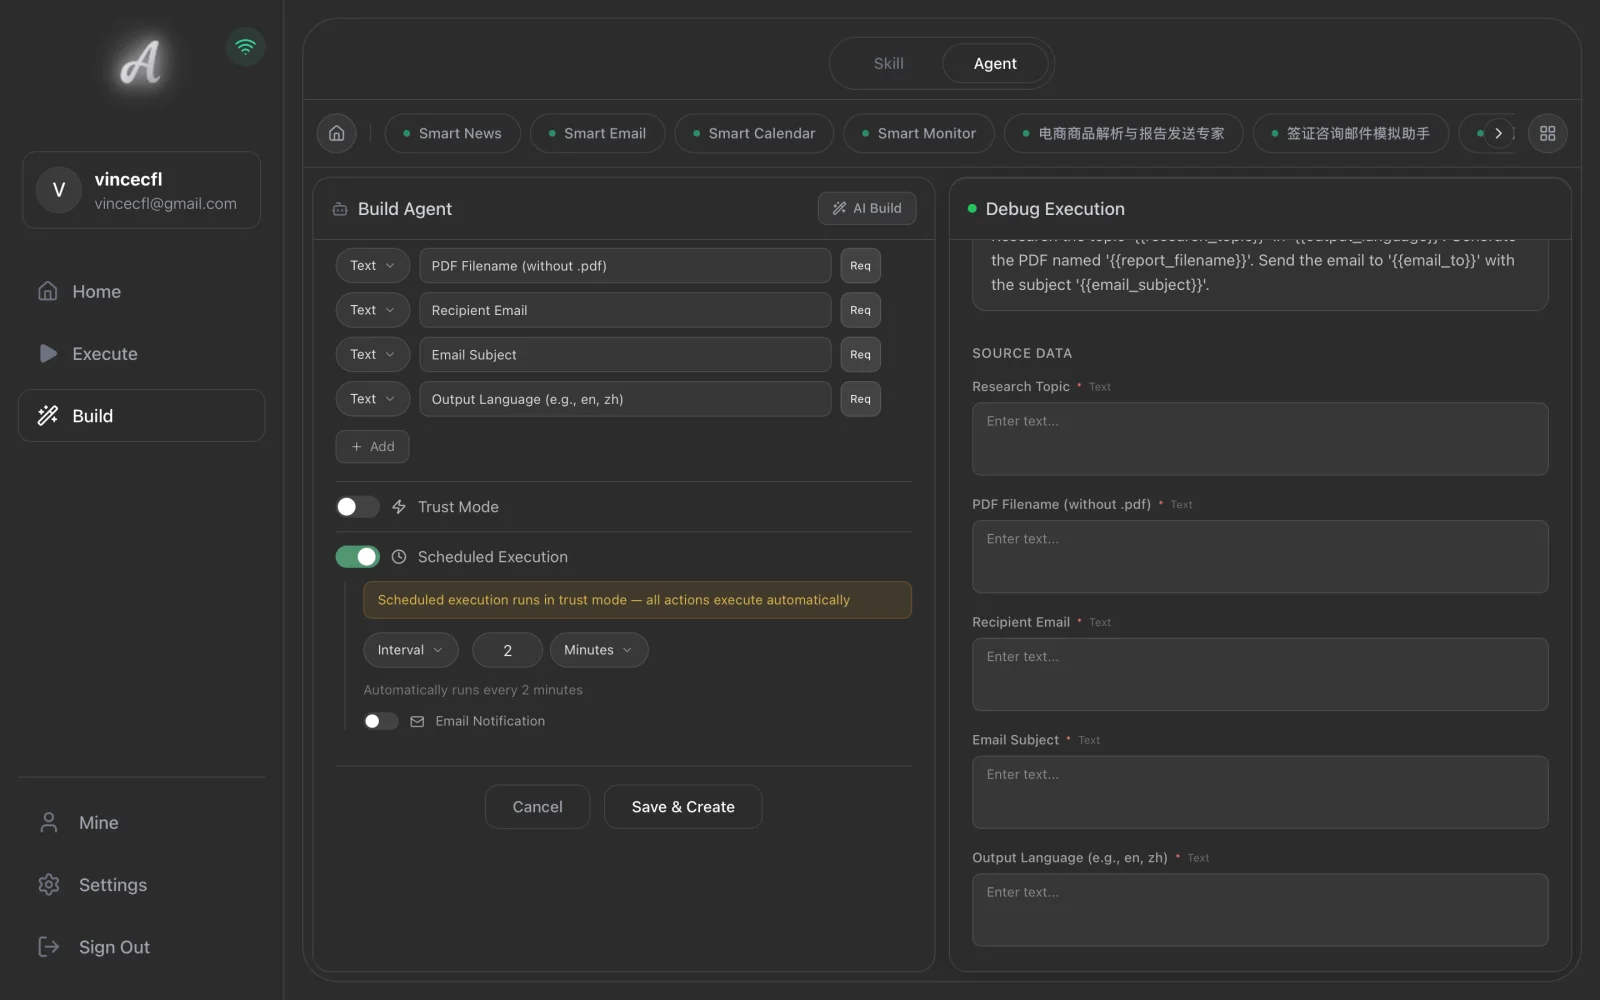Toggle Req for Email Subject field
This screenshot has height=1000, width=1600.
click(860, 355)
